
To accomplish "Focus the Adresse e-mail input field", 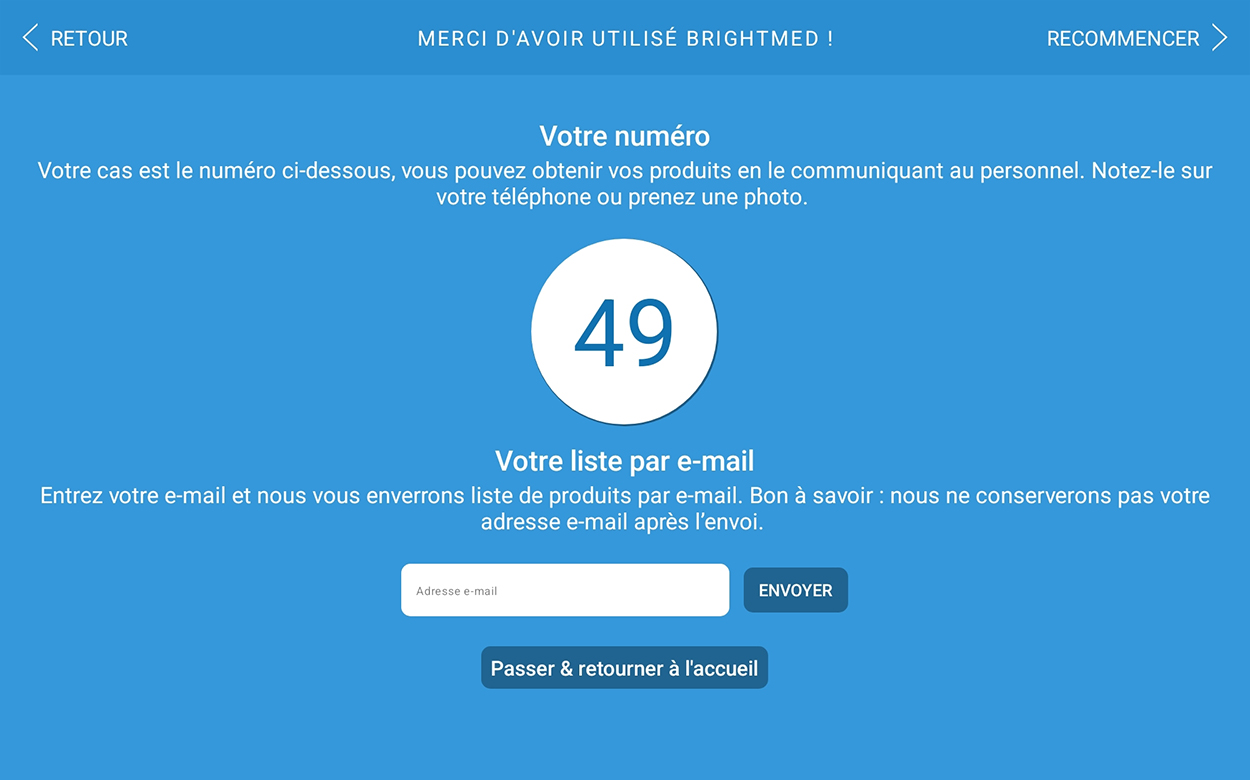I will pos(565,590).
